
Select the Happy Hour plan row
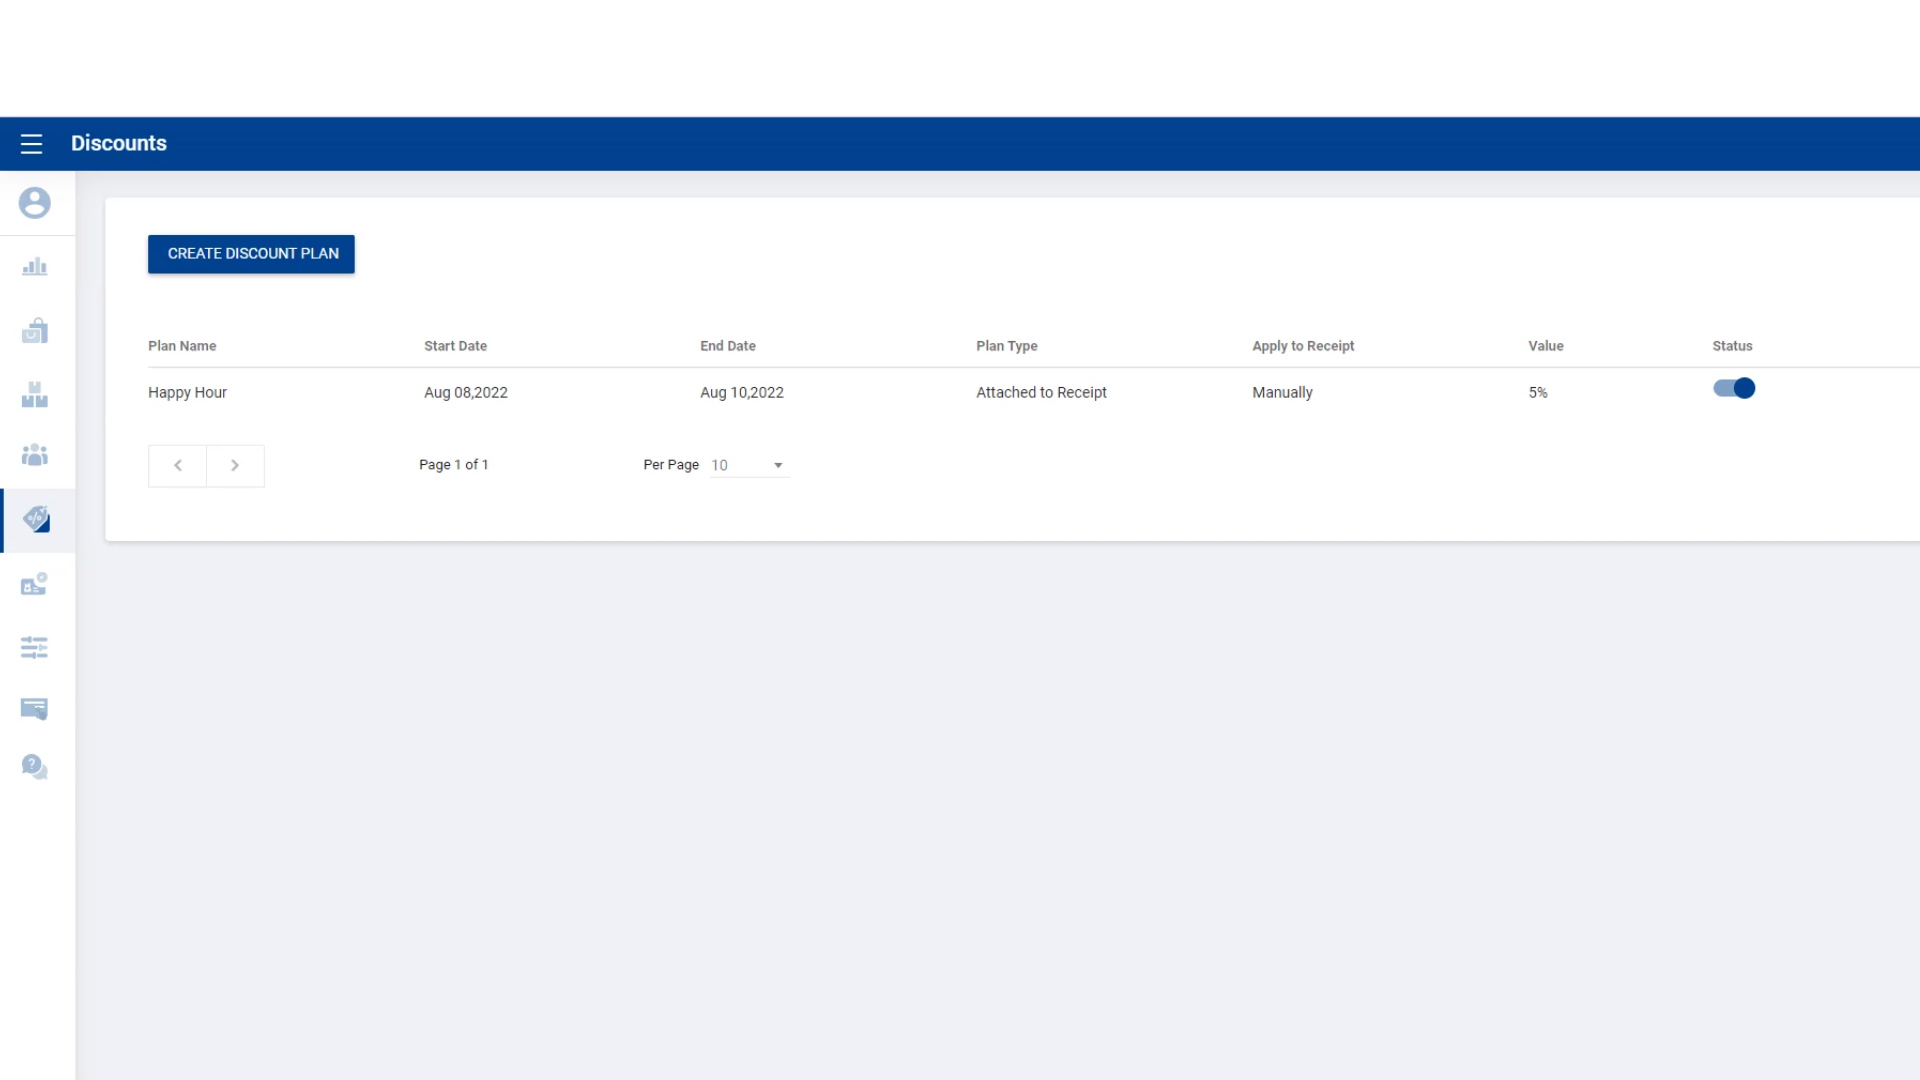[188, 393]
